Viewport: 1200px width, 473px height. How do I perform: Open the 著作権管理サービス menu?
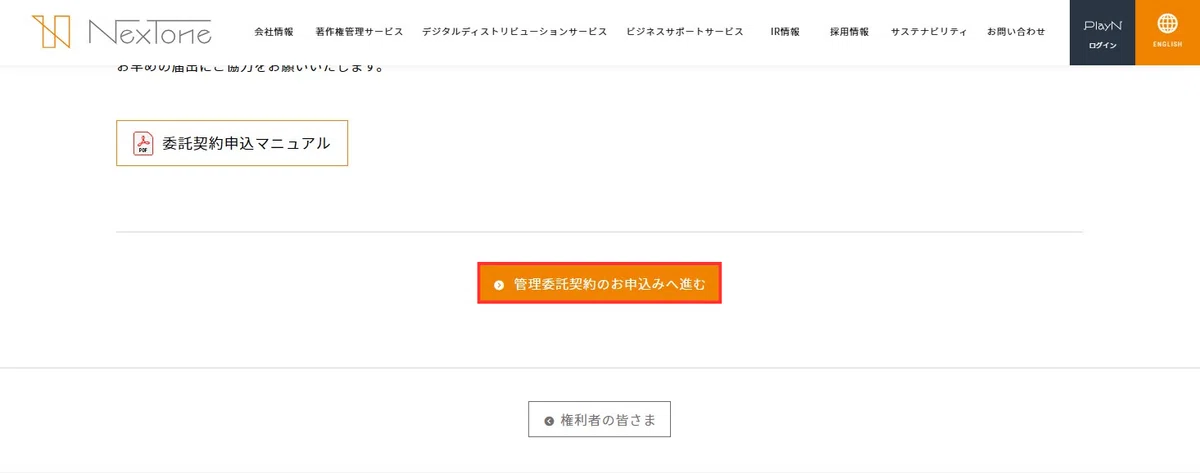pyautogui.click(x=358, y=32)
